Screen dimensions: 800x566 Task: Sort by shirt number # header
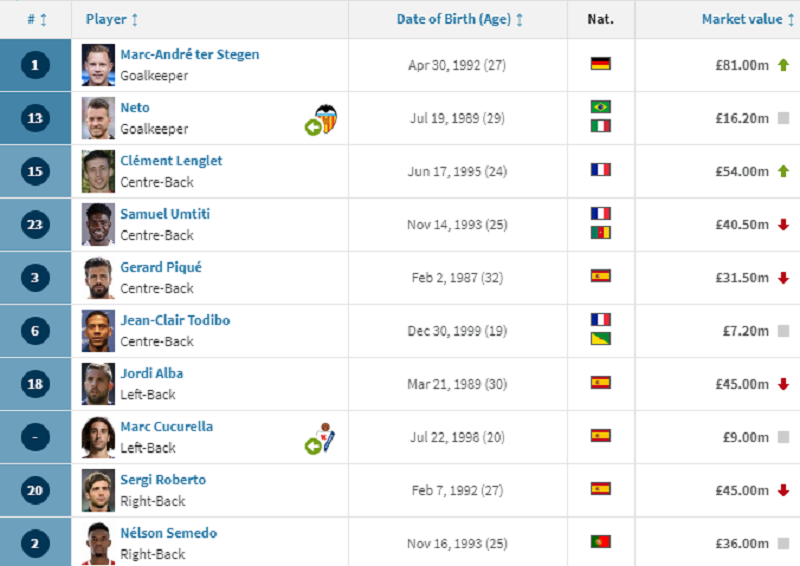pos(36,20)
